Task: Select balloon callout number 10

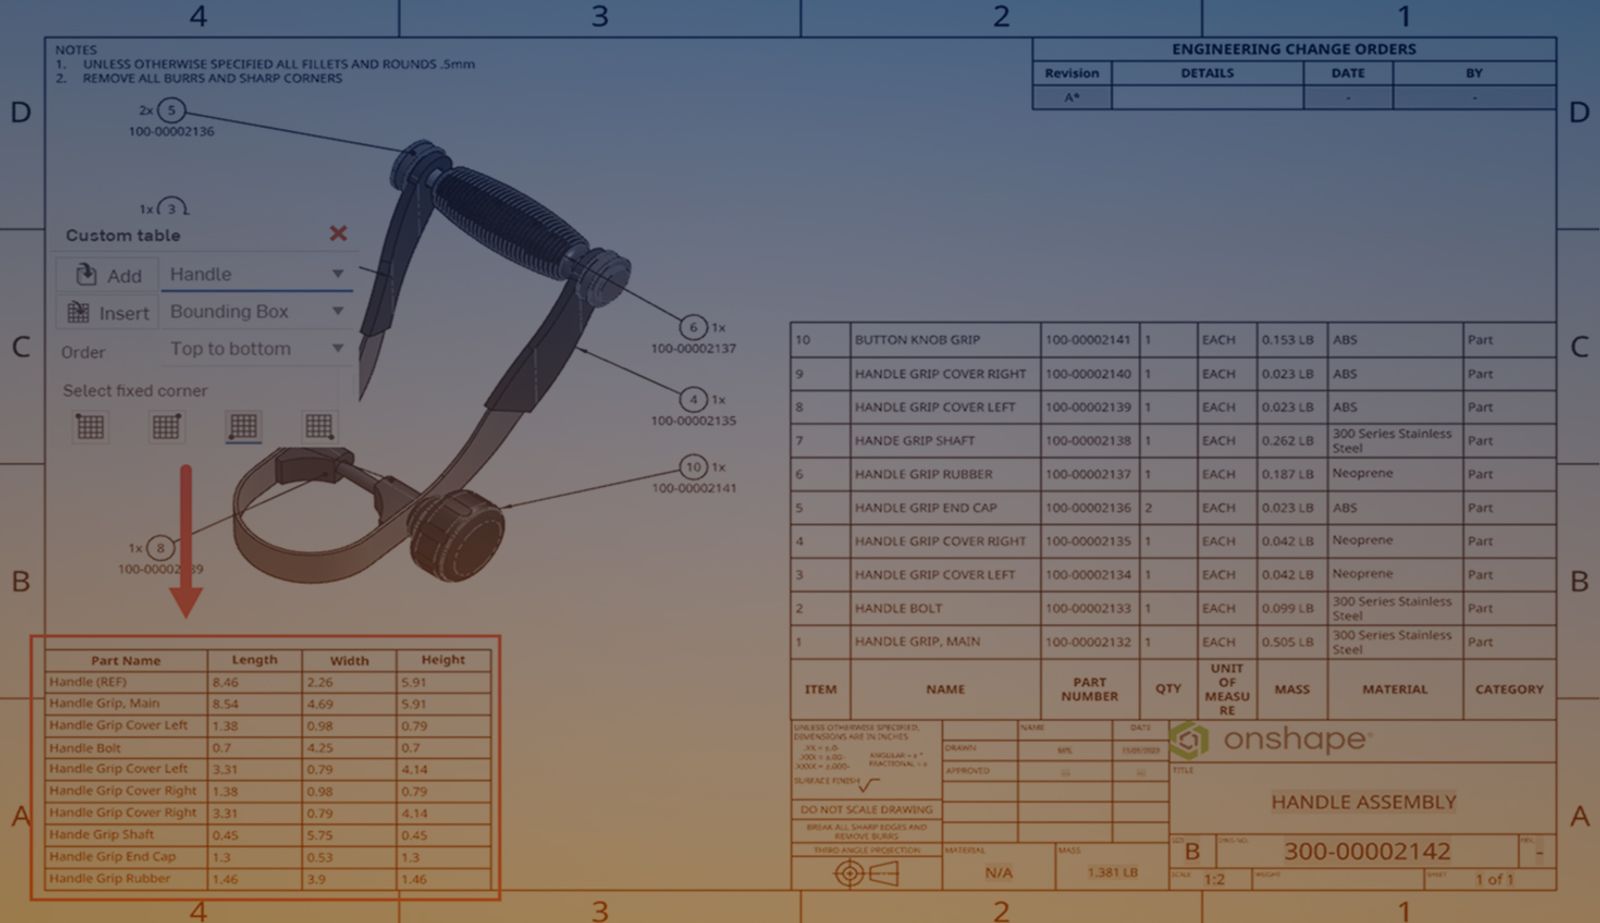Action: (x=693, y=467)
